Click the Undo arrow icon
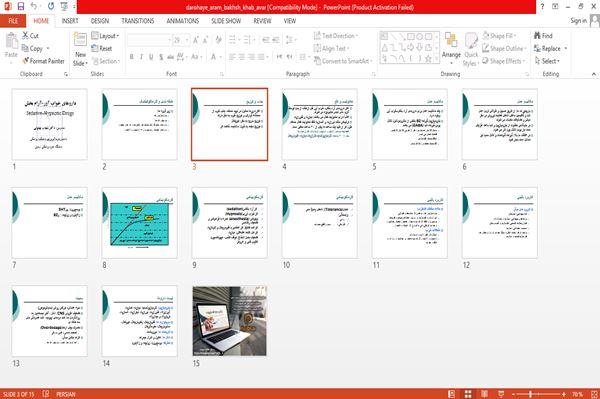The height and width of the screenshot is (399, 600). [x=34, y=7]
